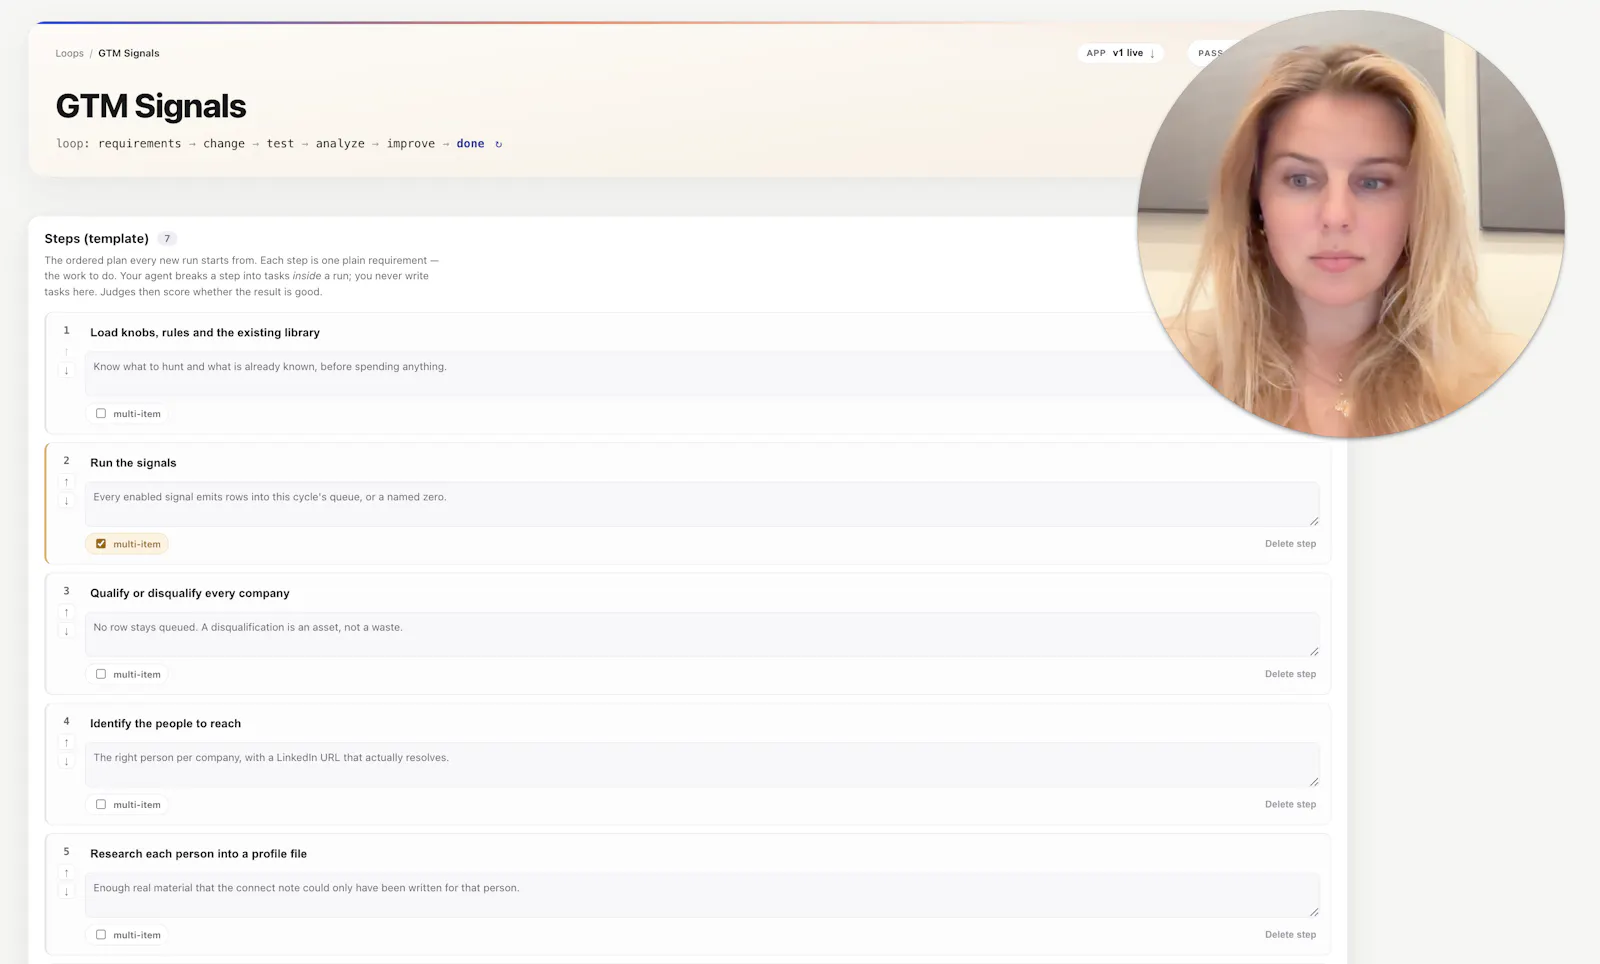Click the GTM Signals page title
1600x964 pixels.
click(x=151, y=106)
